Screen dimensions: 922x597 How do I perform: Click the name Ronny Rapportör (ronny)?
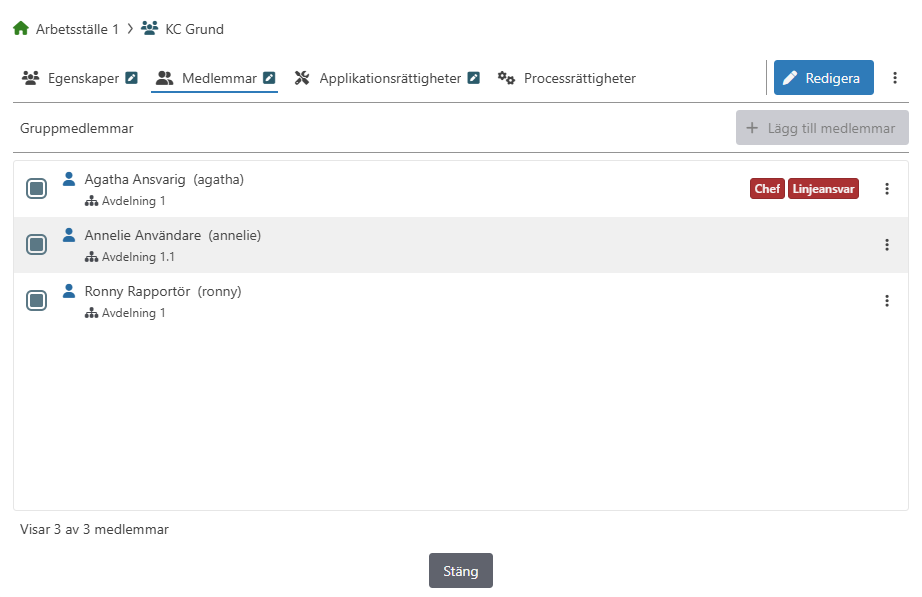[163, 291]
